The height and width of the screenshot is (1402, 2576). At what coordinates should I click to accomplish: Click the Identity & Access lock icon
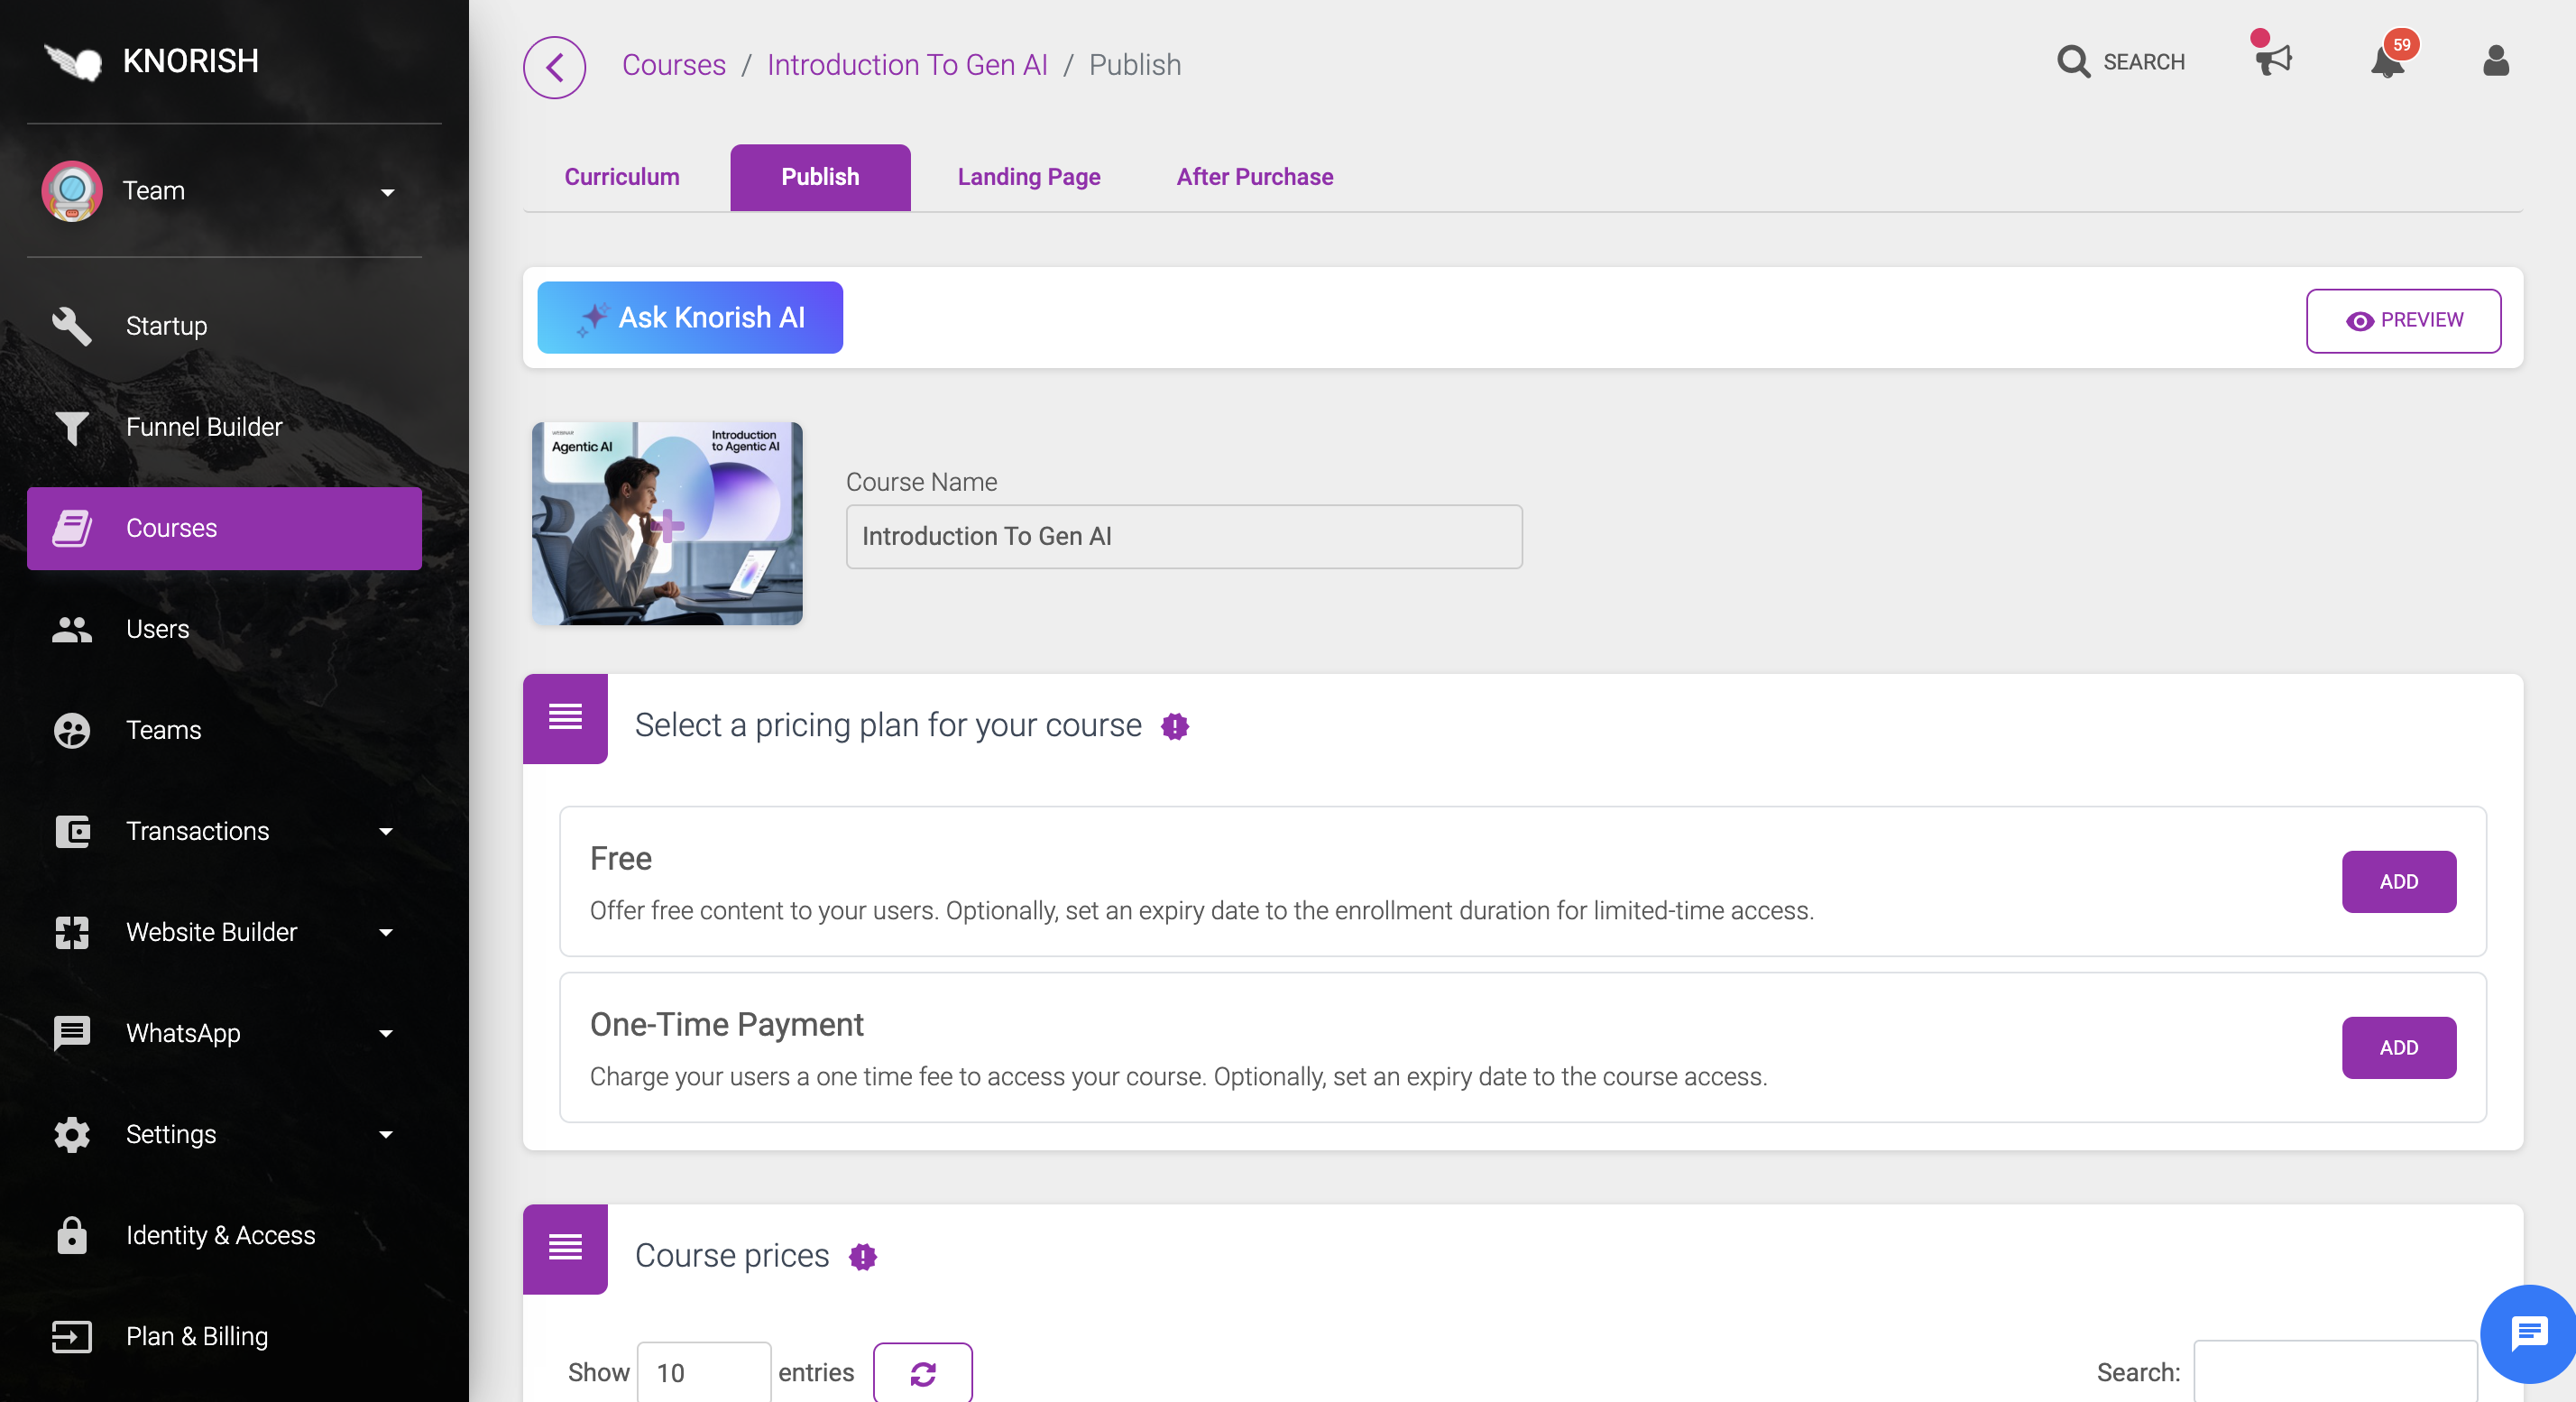[72, 1235]
